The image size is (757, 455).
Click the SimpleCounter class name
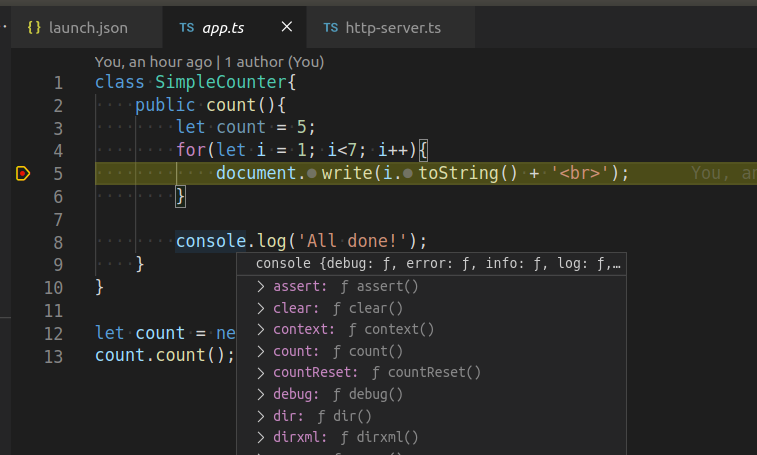click(221, 82)
